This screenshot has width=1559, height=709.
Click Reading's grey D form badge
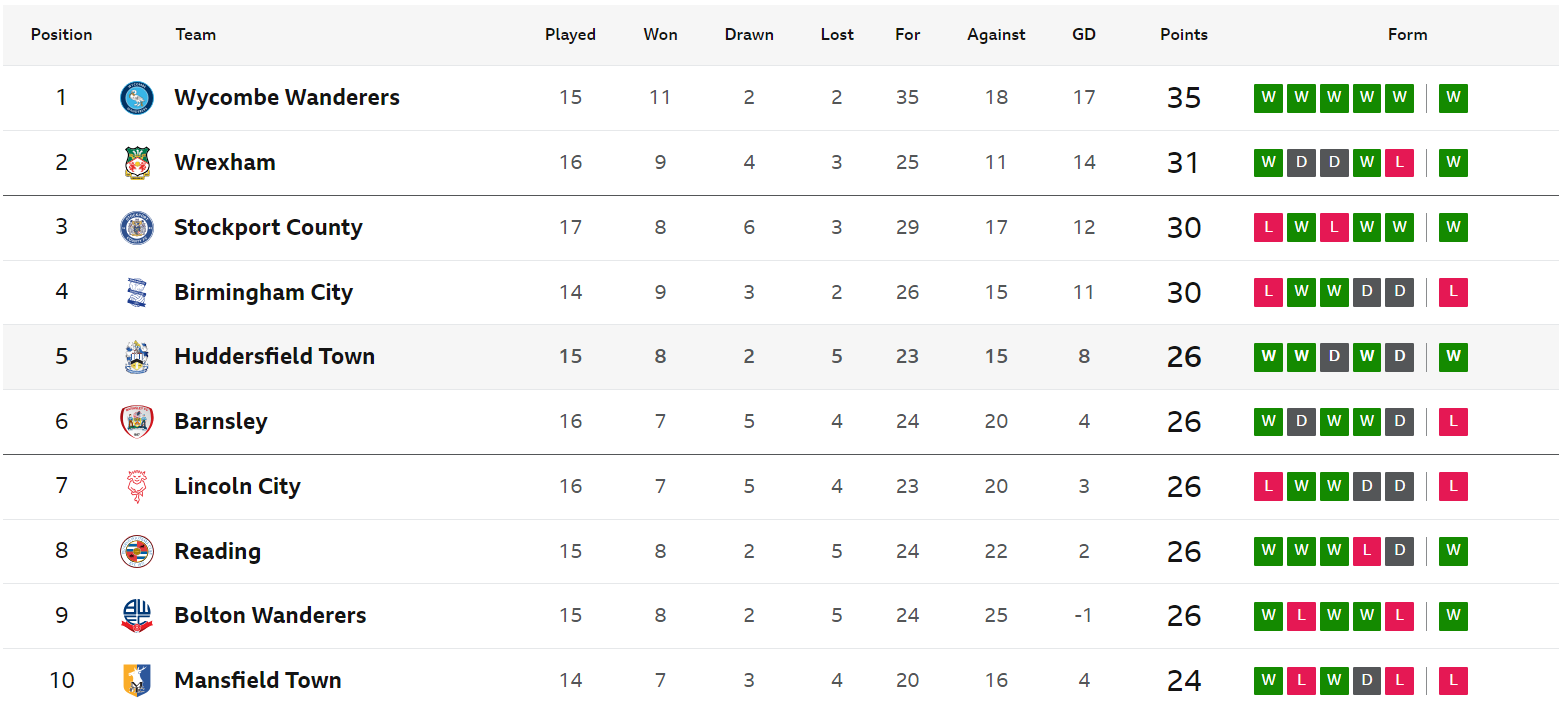(x=1400, y=551)
